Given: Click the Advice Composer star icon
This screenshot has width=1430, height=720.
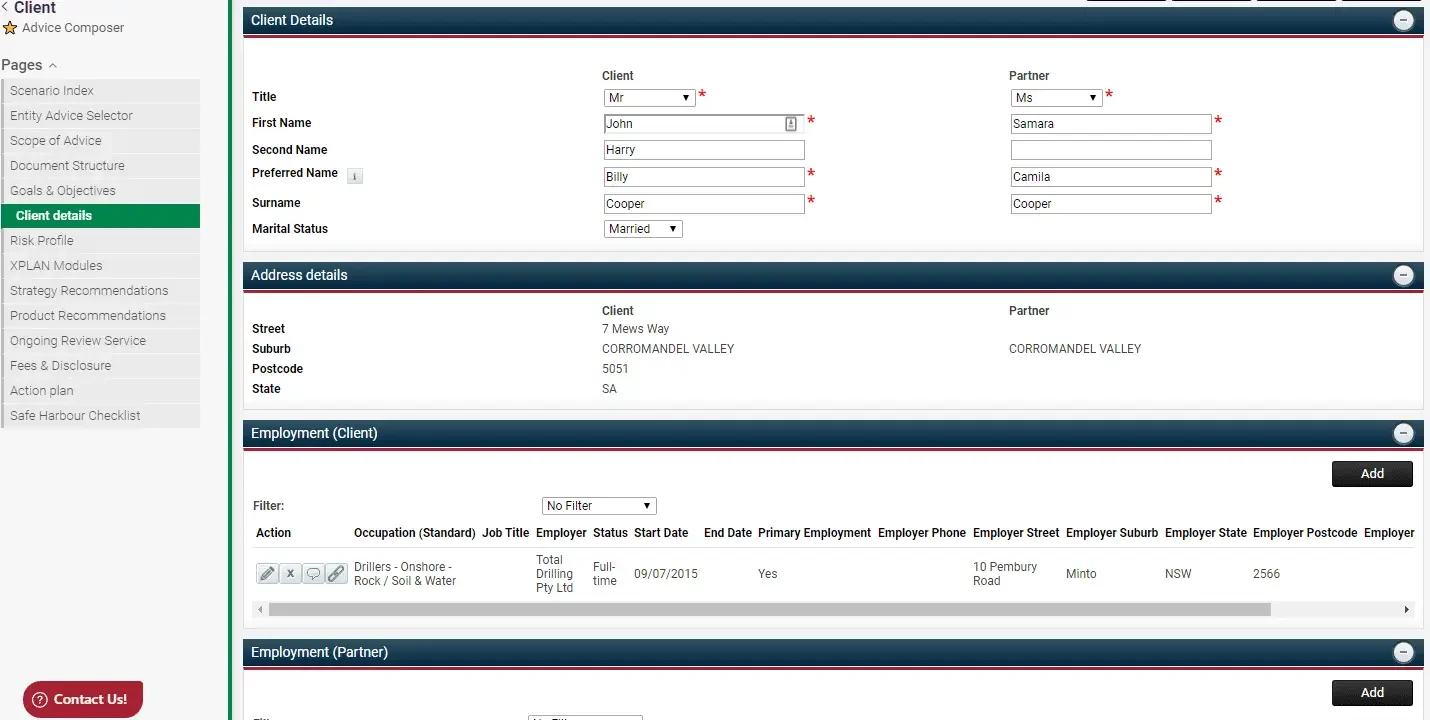Looking at the screenshot, I should click(x=10, y=28).
